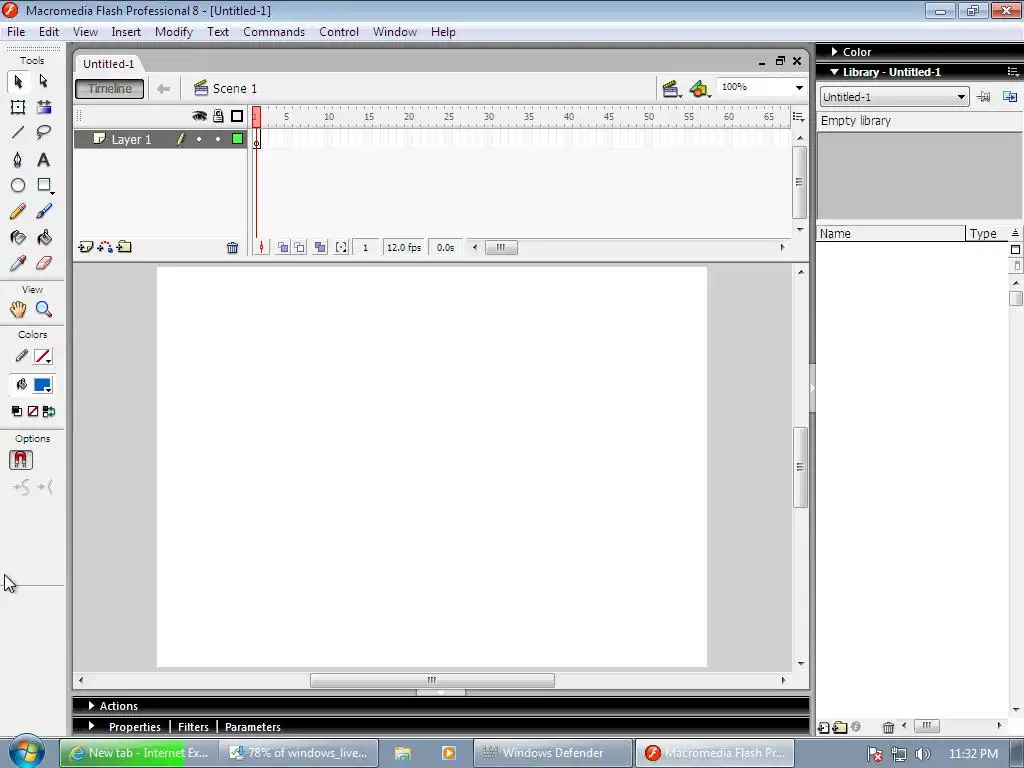Open the Commands menu
Viewport: 1024px width, 768px height.
pos(274,32)
